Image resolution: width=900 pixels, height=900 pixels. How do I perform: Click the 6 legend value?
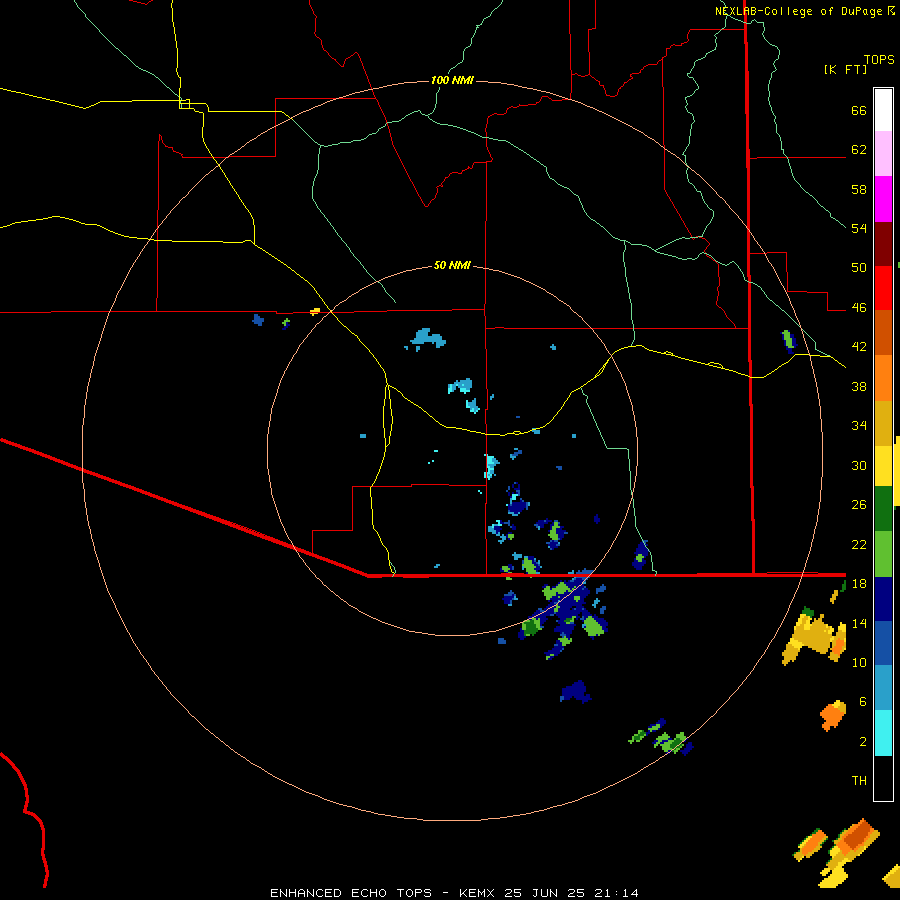[x=863, y=701]
